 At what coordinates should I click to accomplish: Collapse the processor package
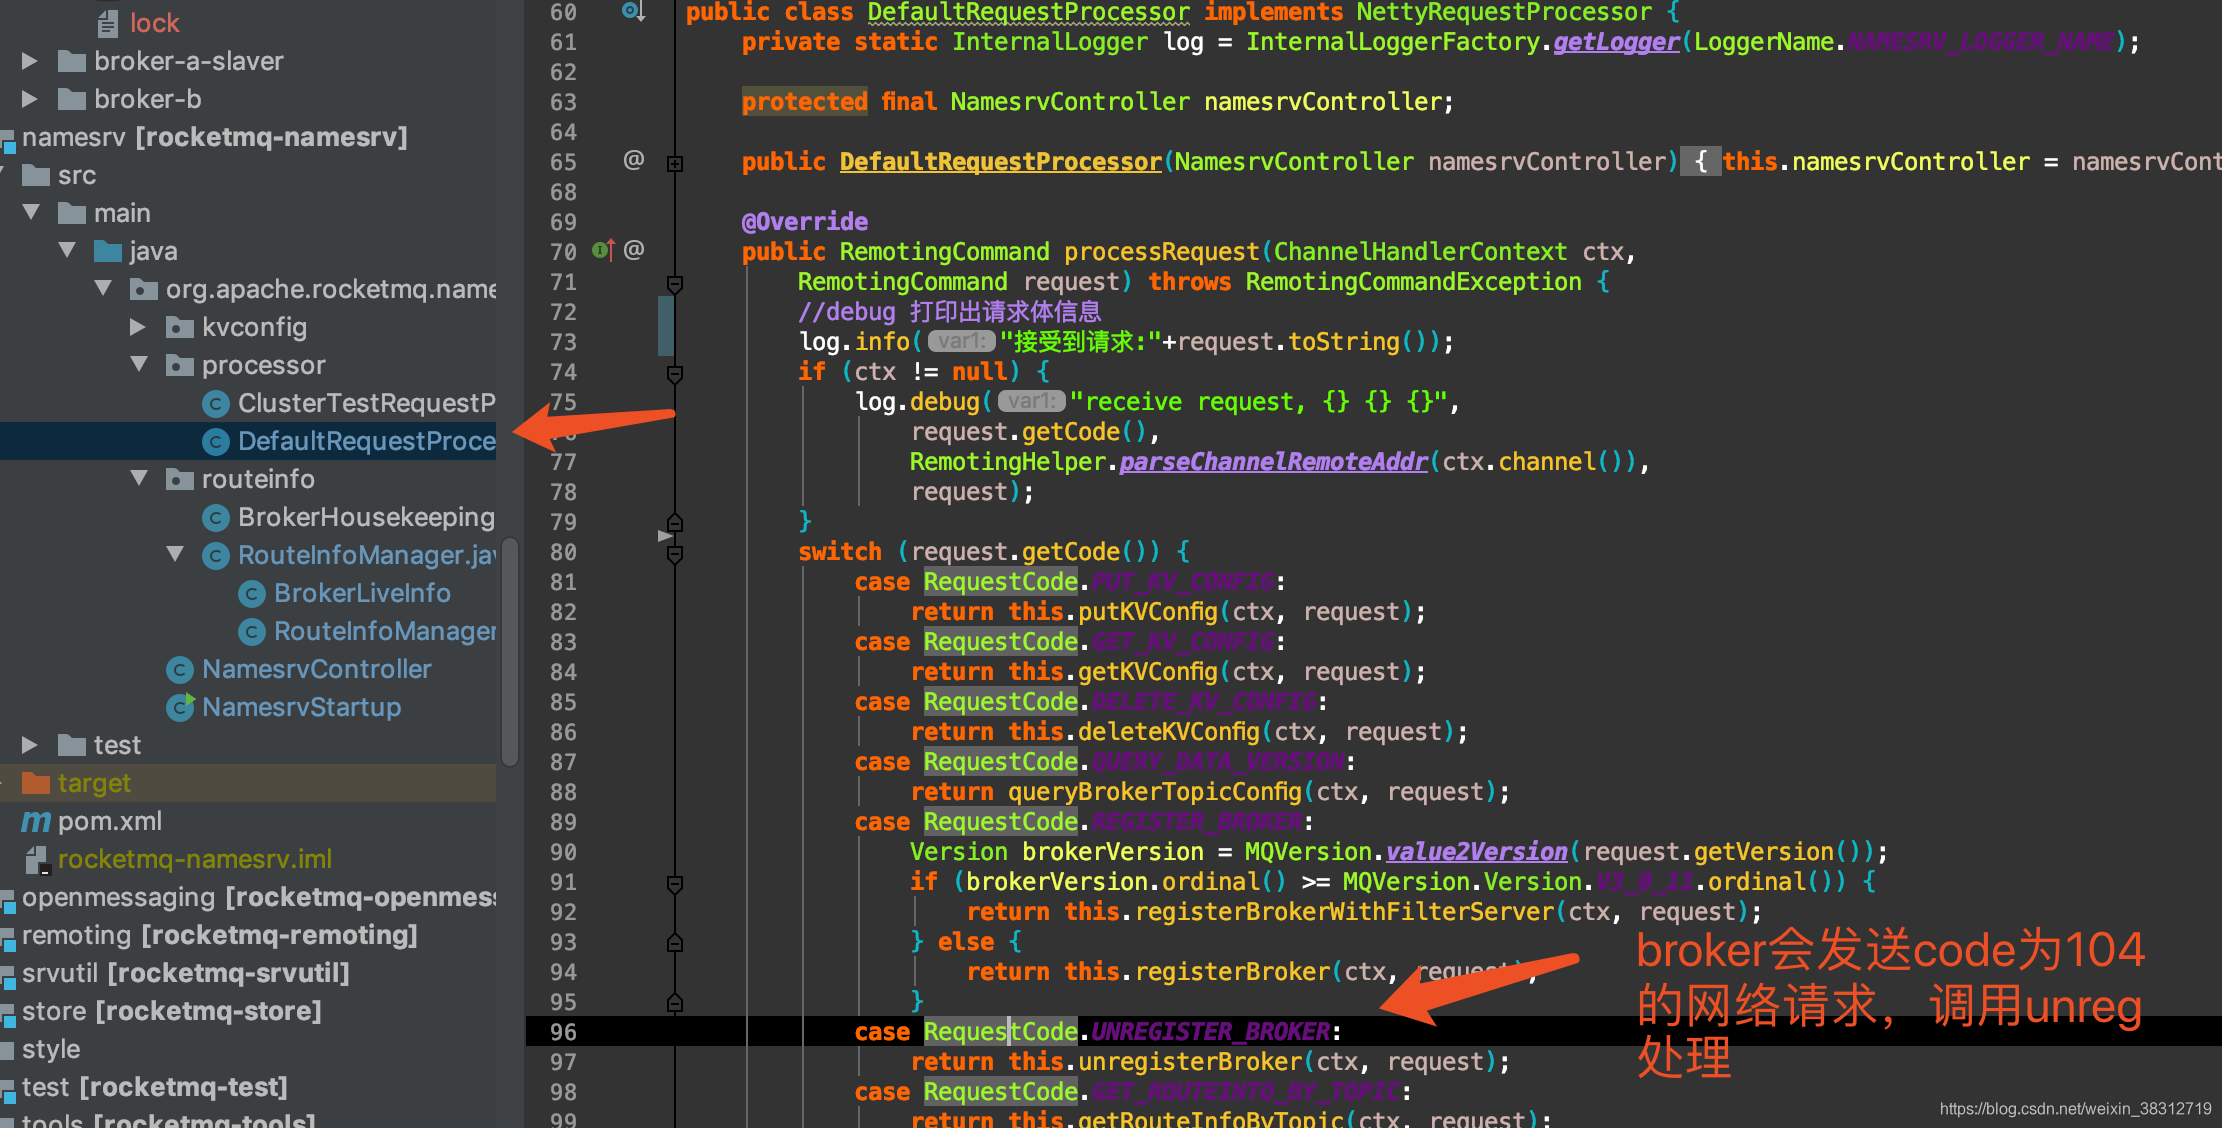139,365
